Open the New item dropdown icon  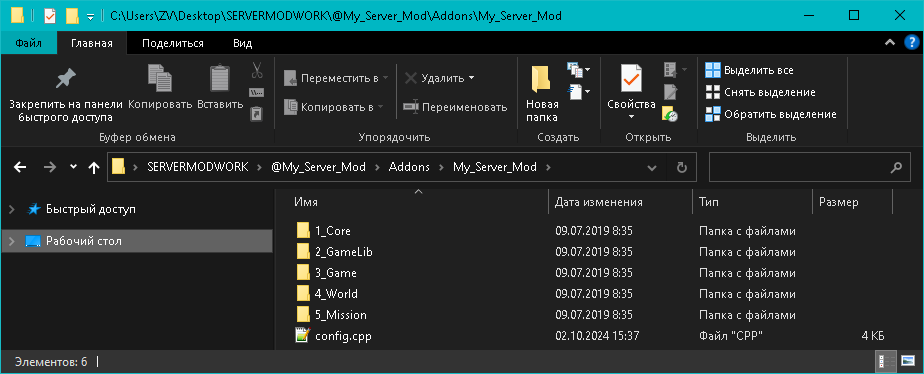point(578,71)
